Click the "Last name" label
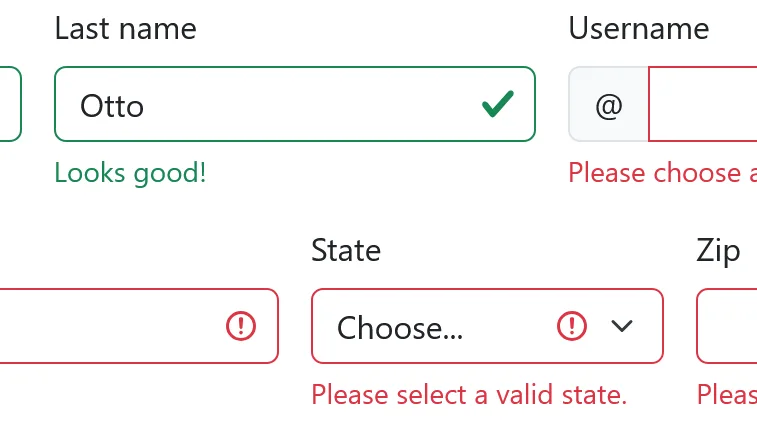This screenshot has height=426, width=757. pyautogui.click(x=125, y=29)
